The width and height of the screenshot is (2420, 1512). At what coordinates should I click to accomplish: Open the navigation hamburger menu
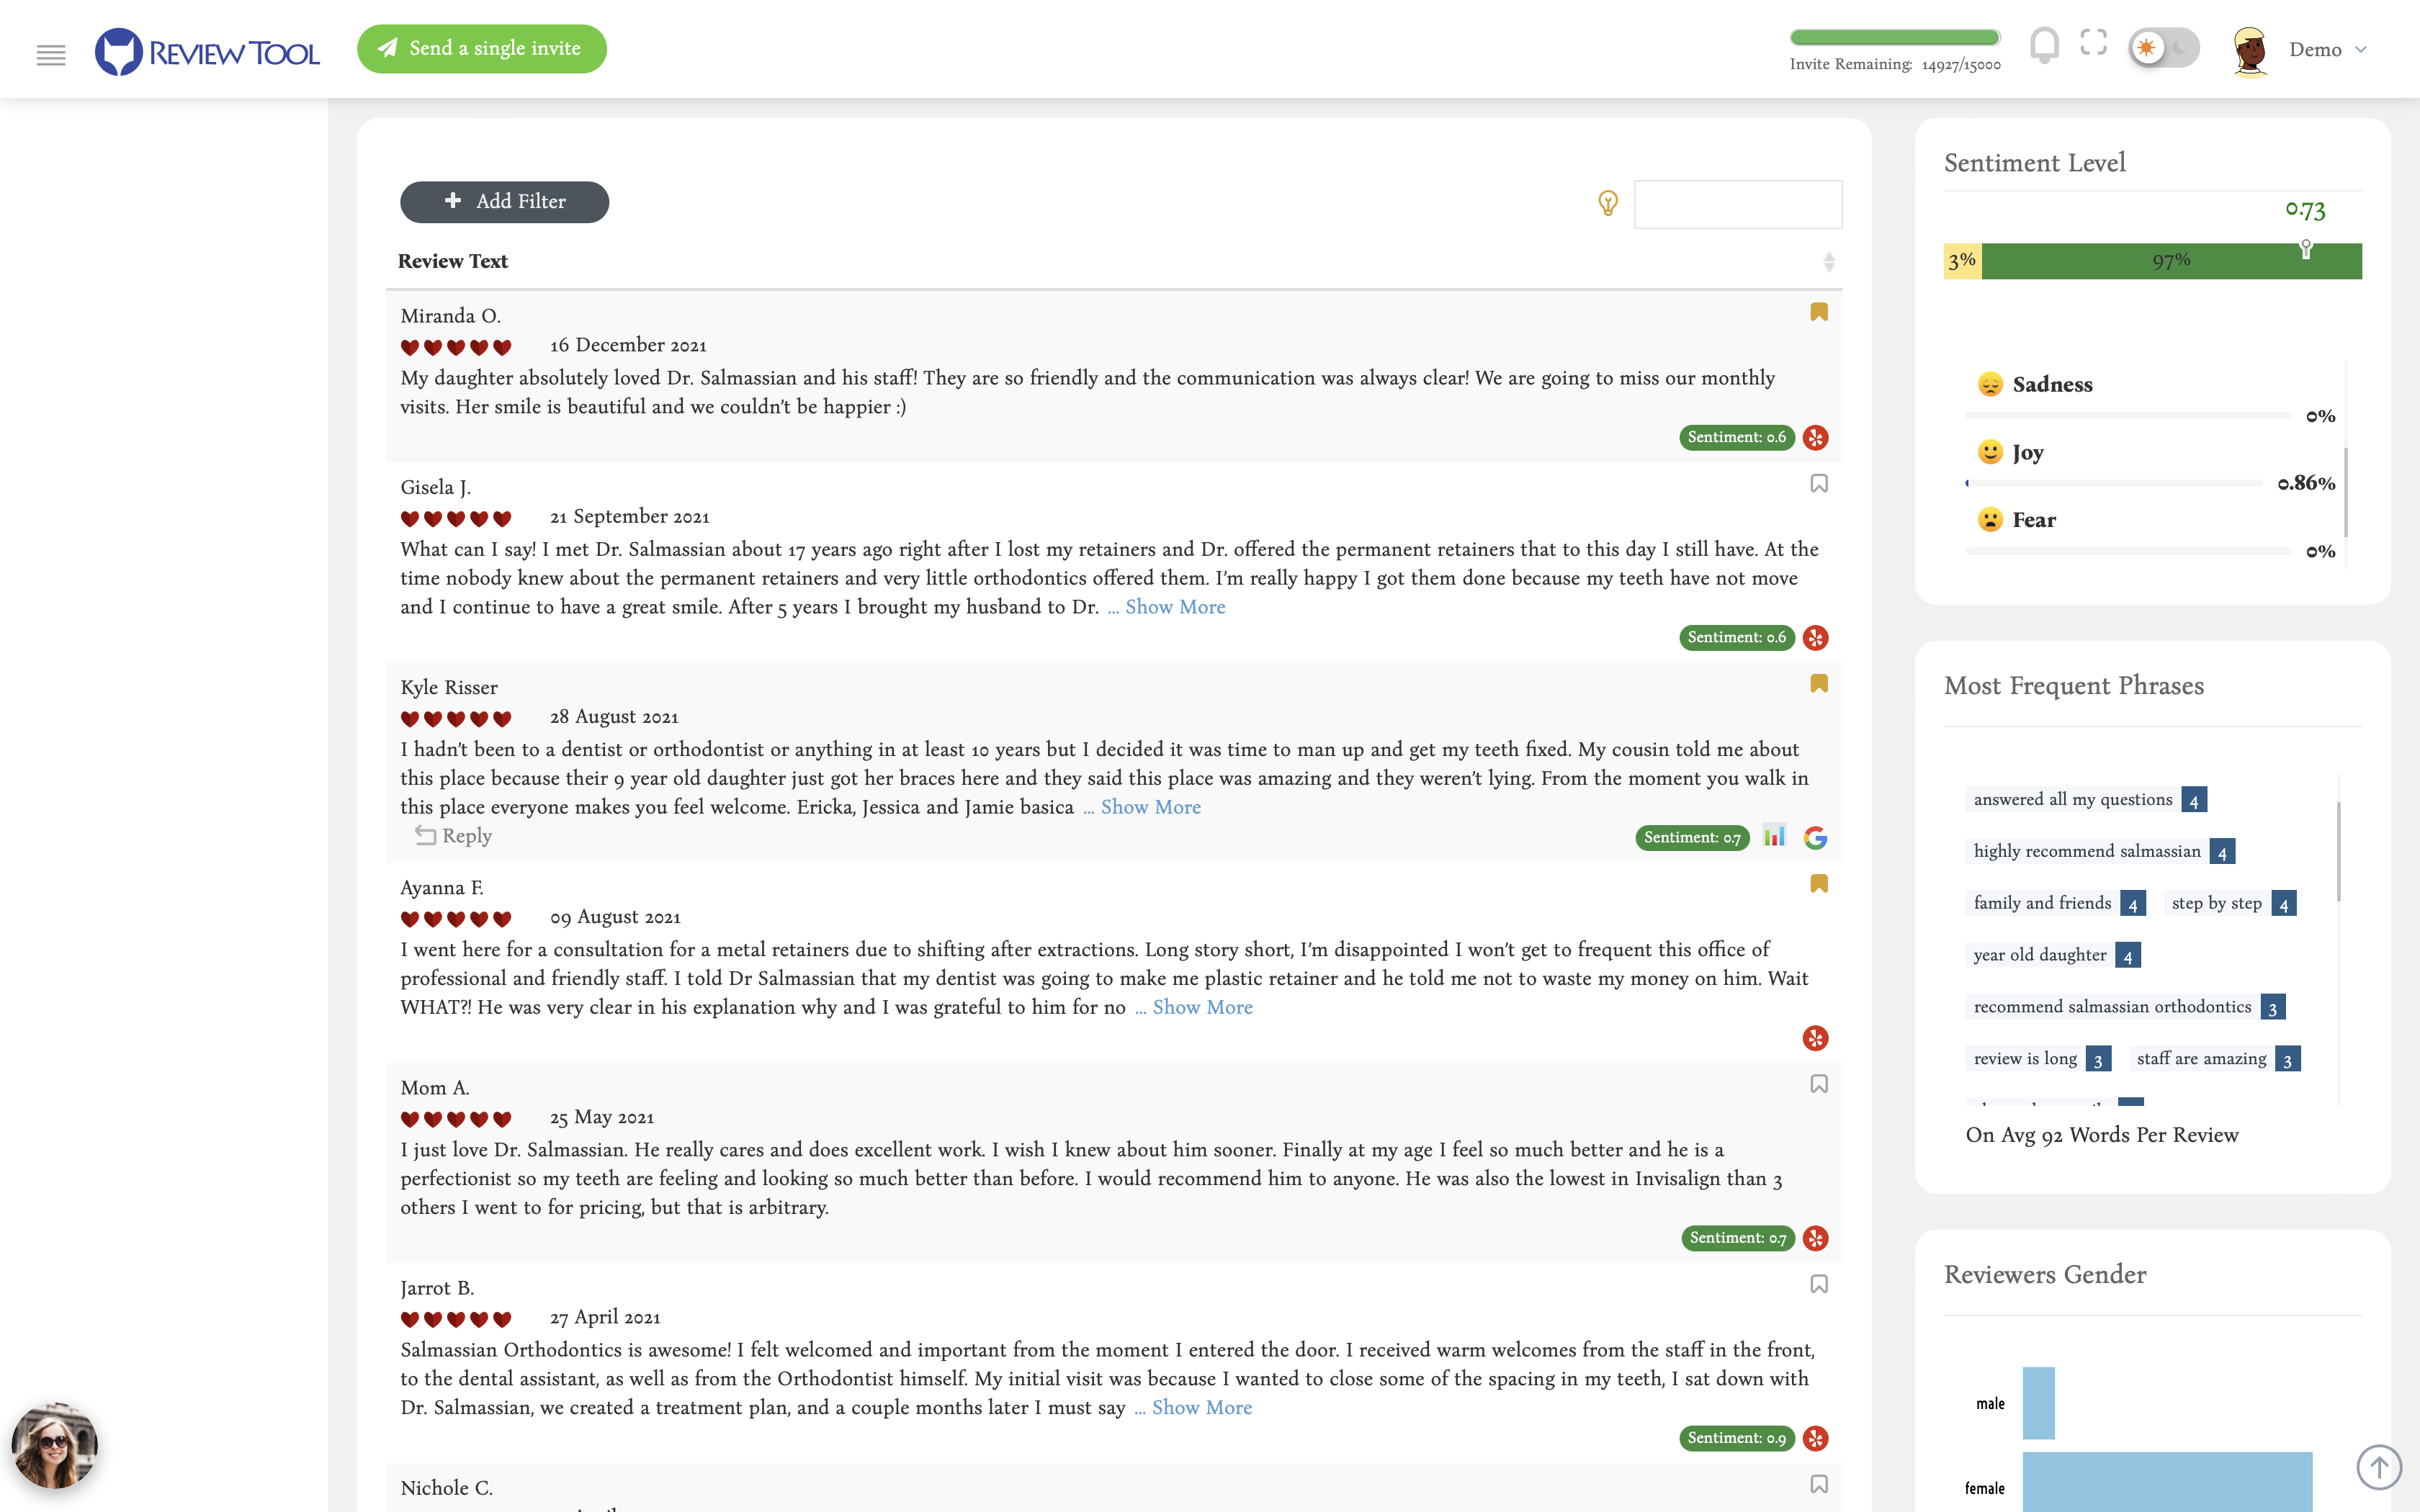pyautogui.click(x=50, y=55)
